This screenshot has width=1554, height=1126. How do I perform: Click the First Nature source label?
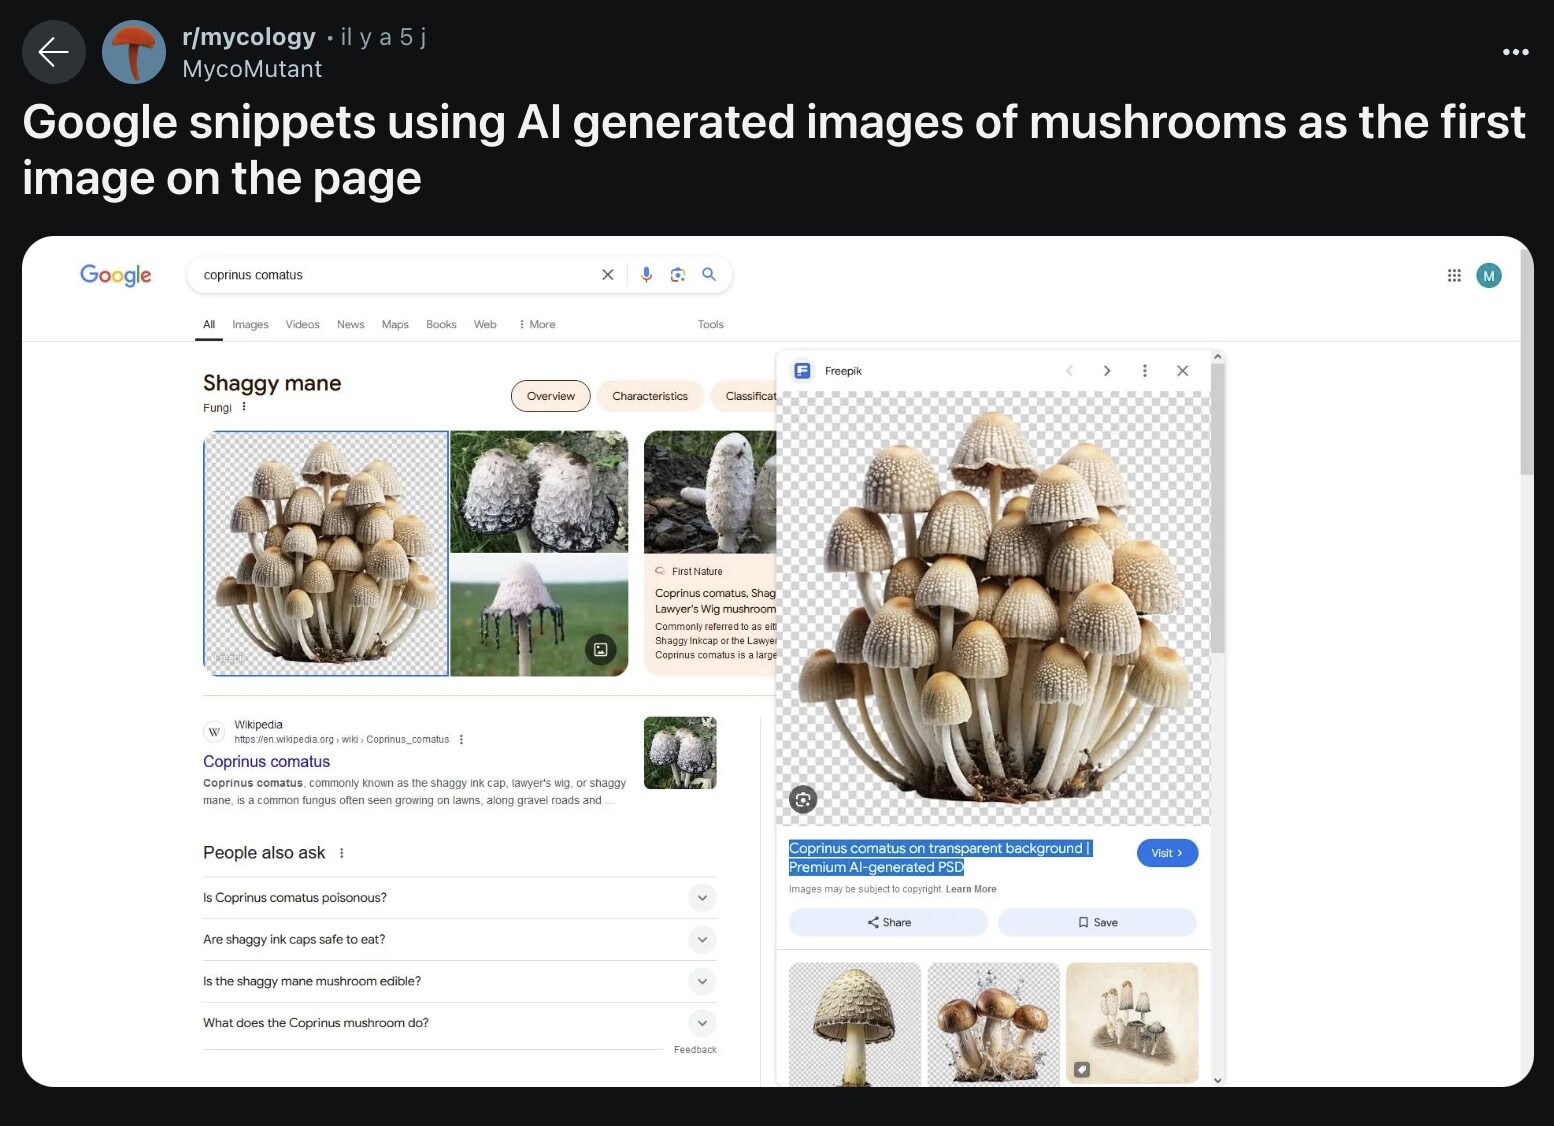point(697,572)
